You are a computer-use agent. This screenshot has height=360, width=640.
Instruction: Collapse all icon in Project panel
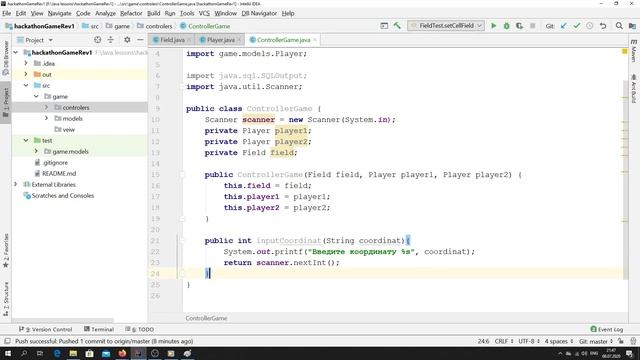tap(111, 40)
